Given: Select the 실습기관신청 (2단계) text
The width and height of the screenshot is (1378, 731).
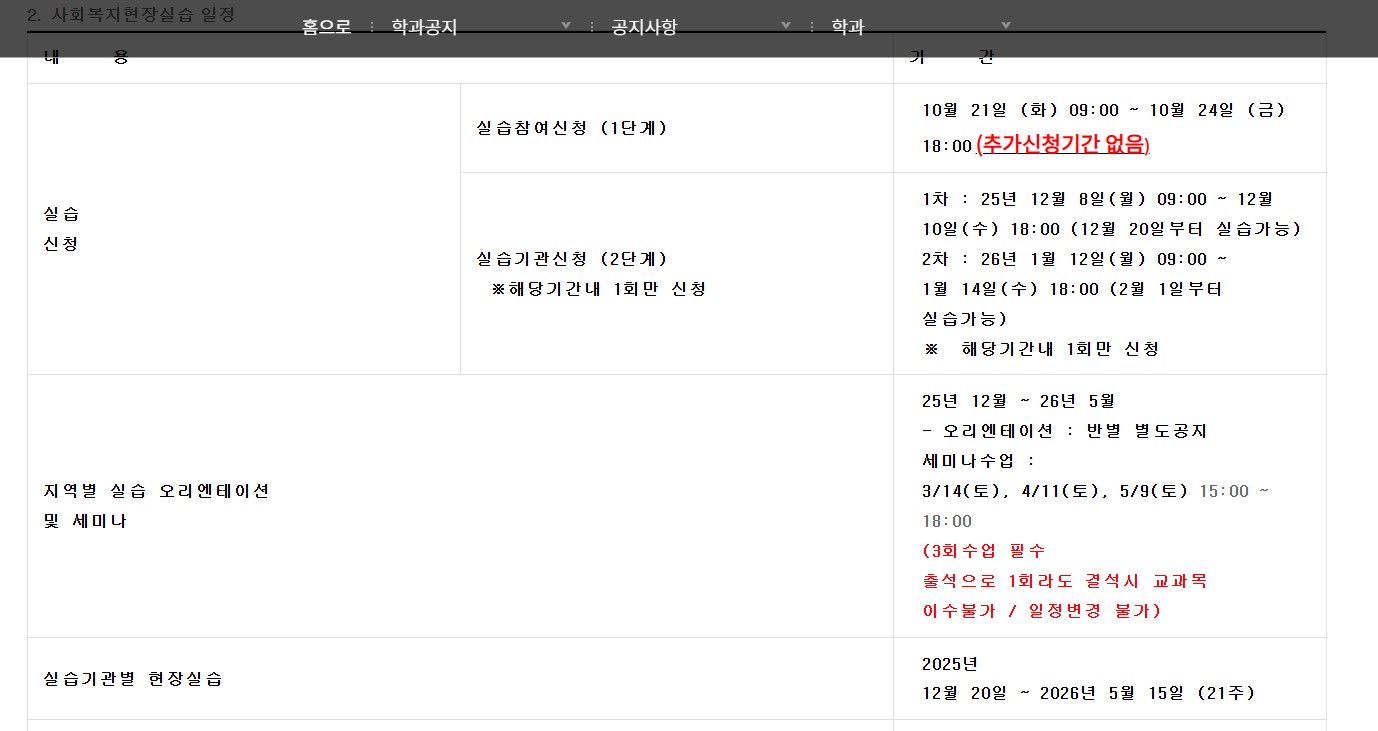Looking at the screenshot, I should click(x=572, y=259).
